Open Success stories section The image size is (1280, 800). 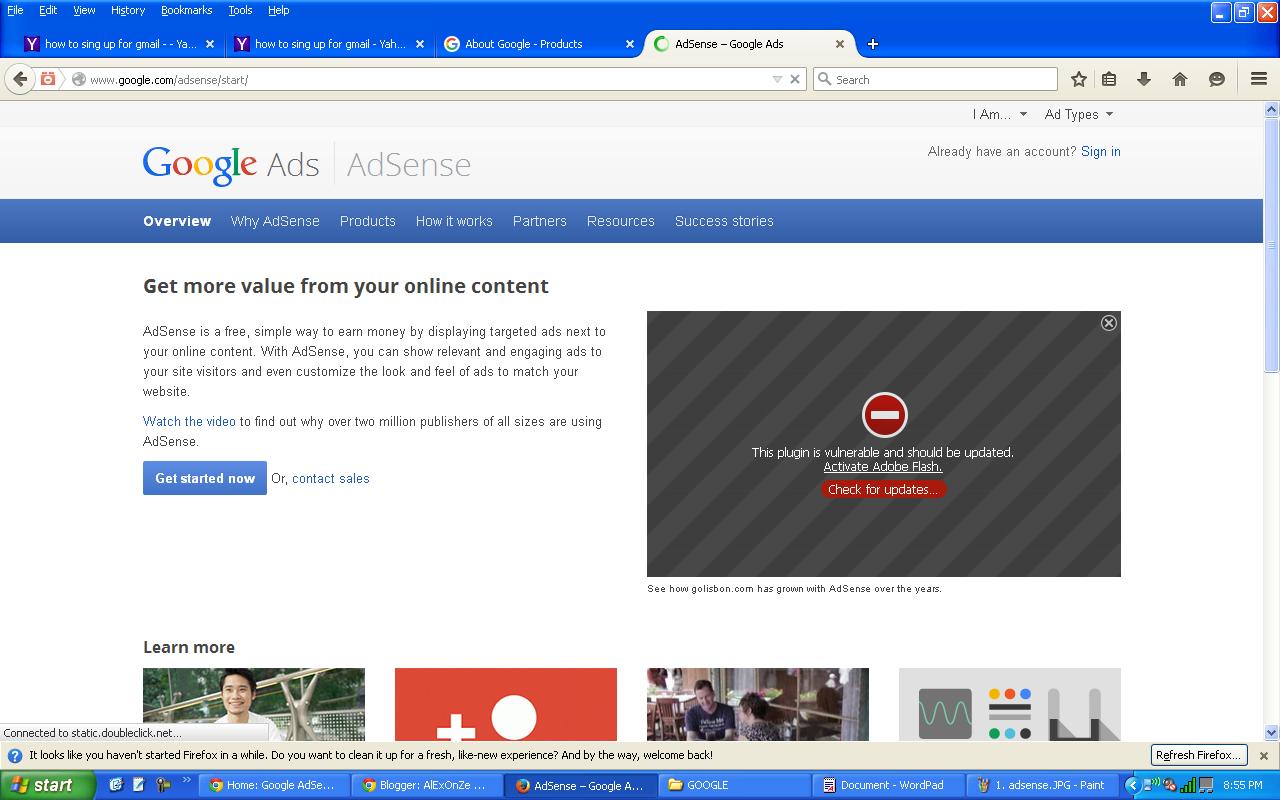click(724, 221)
